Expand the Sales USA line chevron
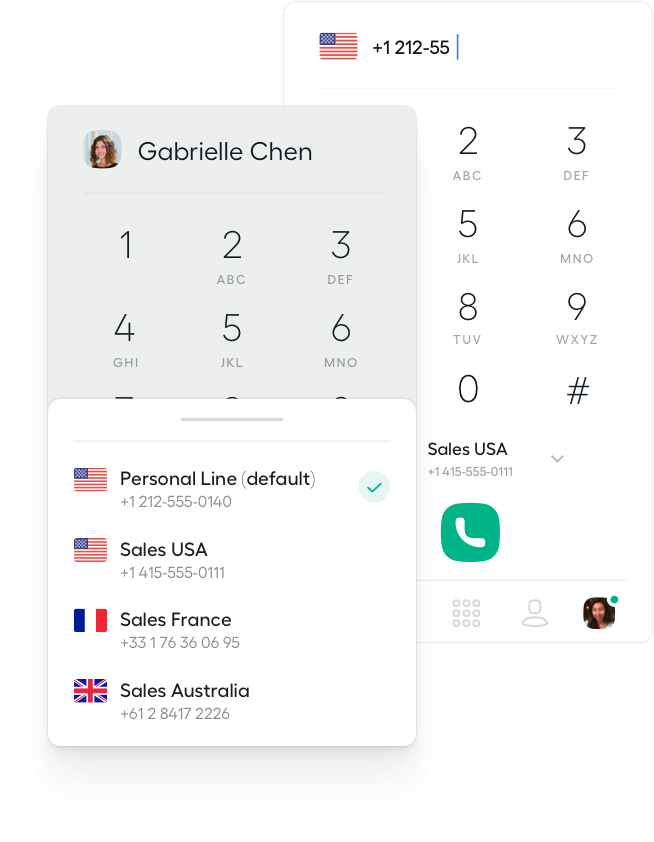Image resolution: width=654 pixels, height=842 pixels. click(x=557, y=459)
